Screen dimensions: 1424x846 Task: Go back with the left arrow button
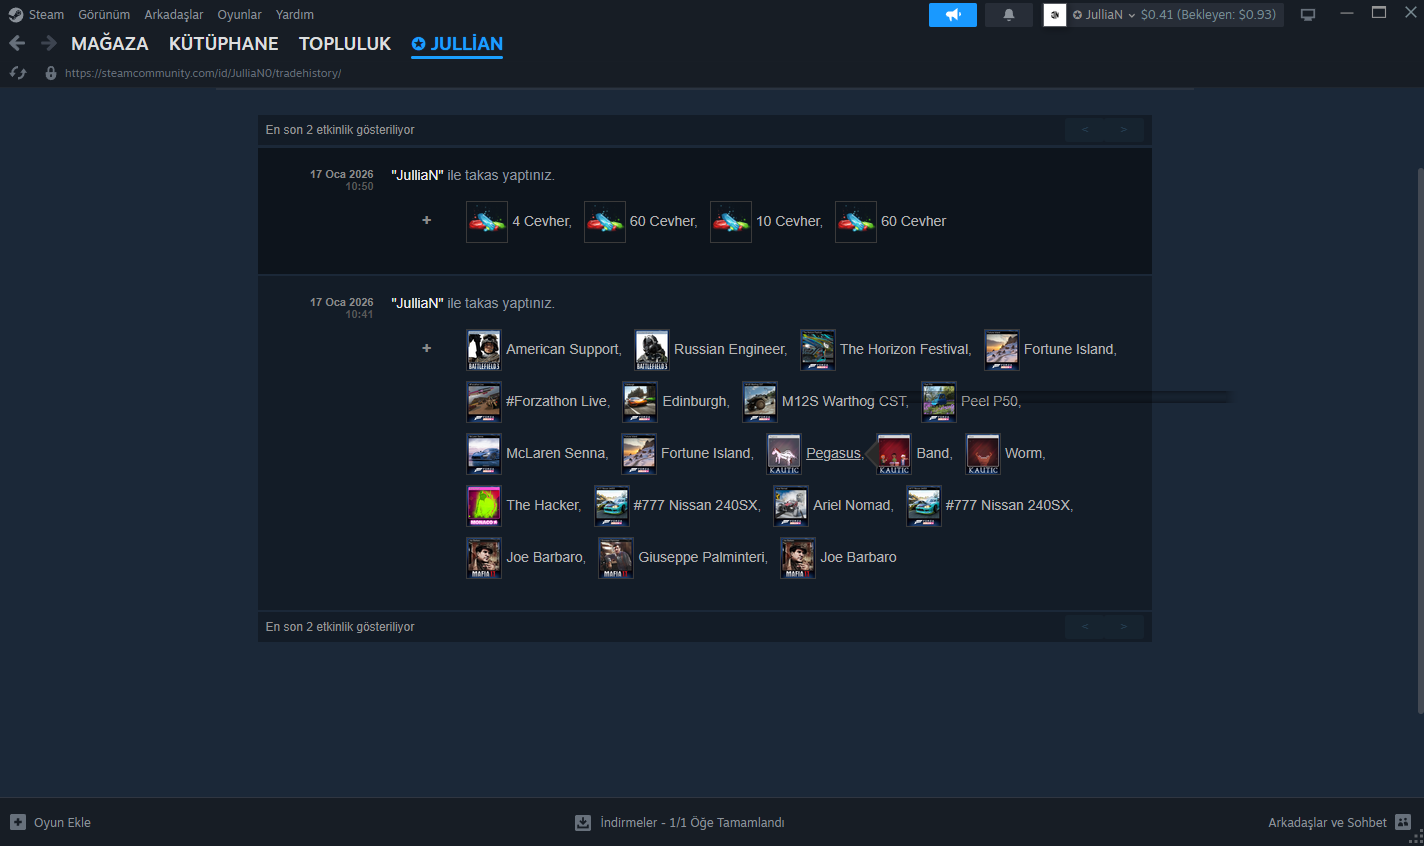coord(17,43)
